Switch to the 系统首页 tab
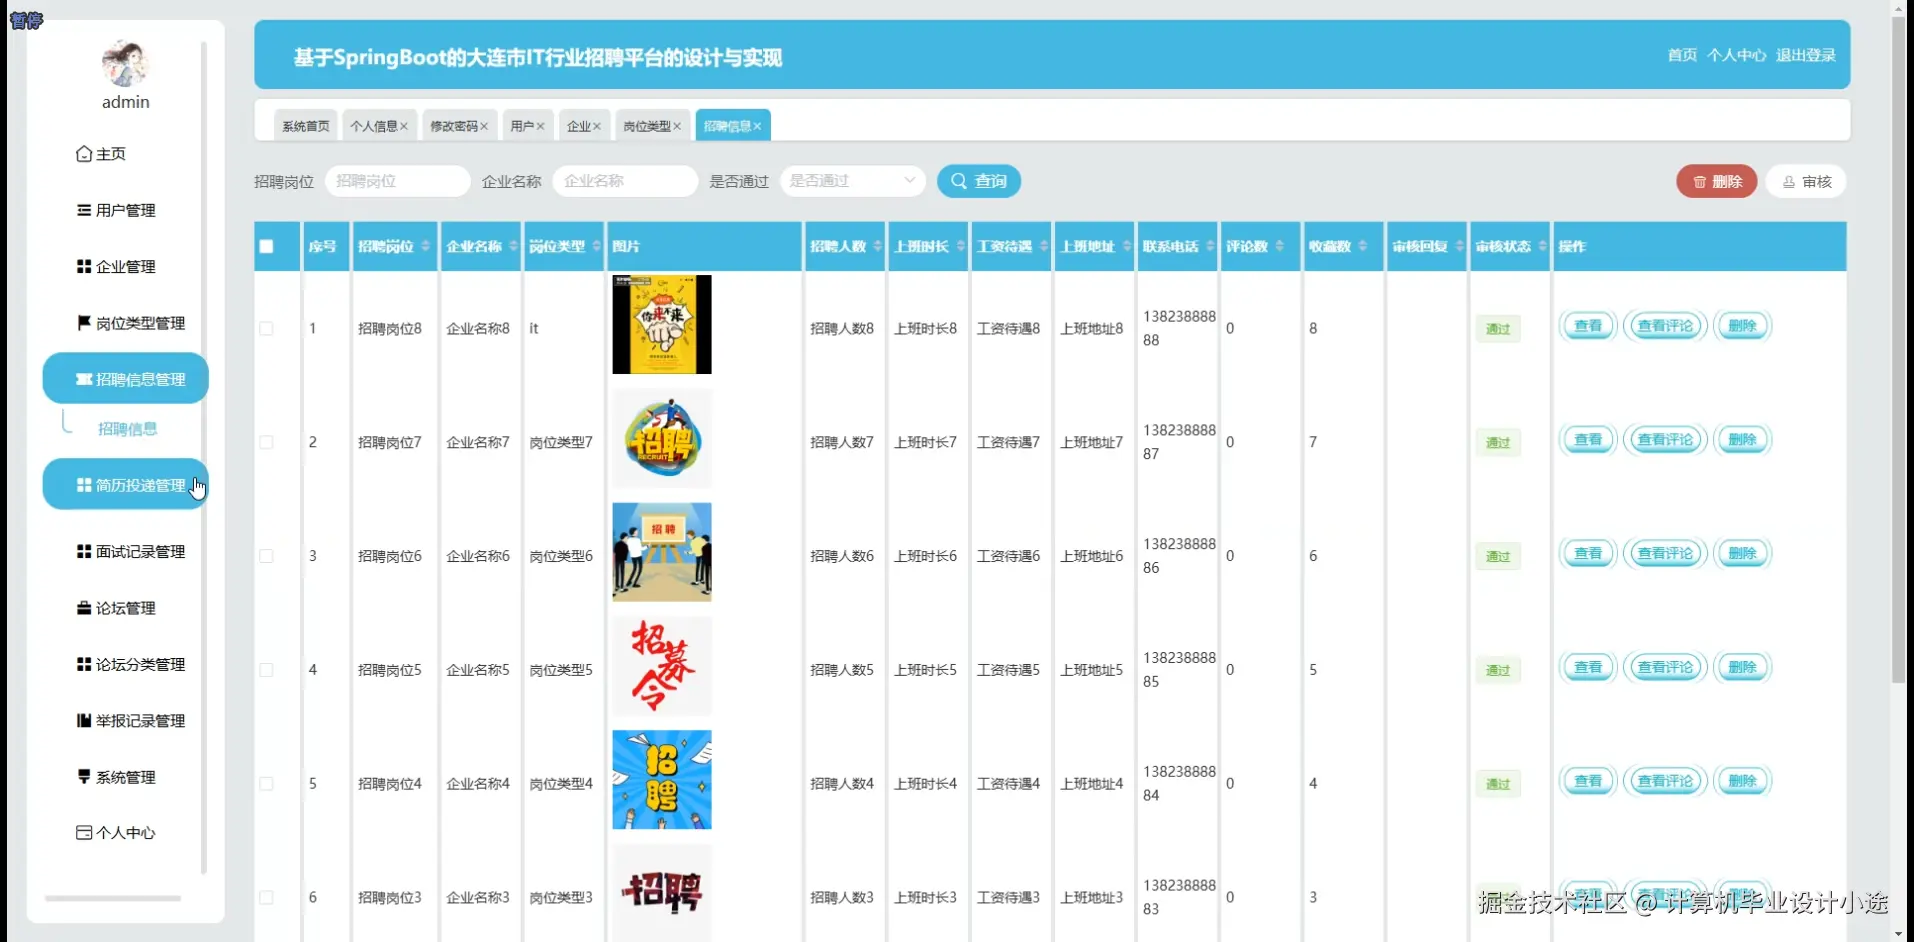The image size is (1914, 942). pyautogui.click(x=306, y=126)
